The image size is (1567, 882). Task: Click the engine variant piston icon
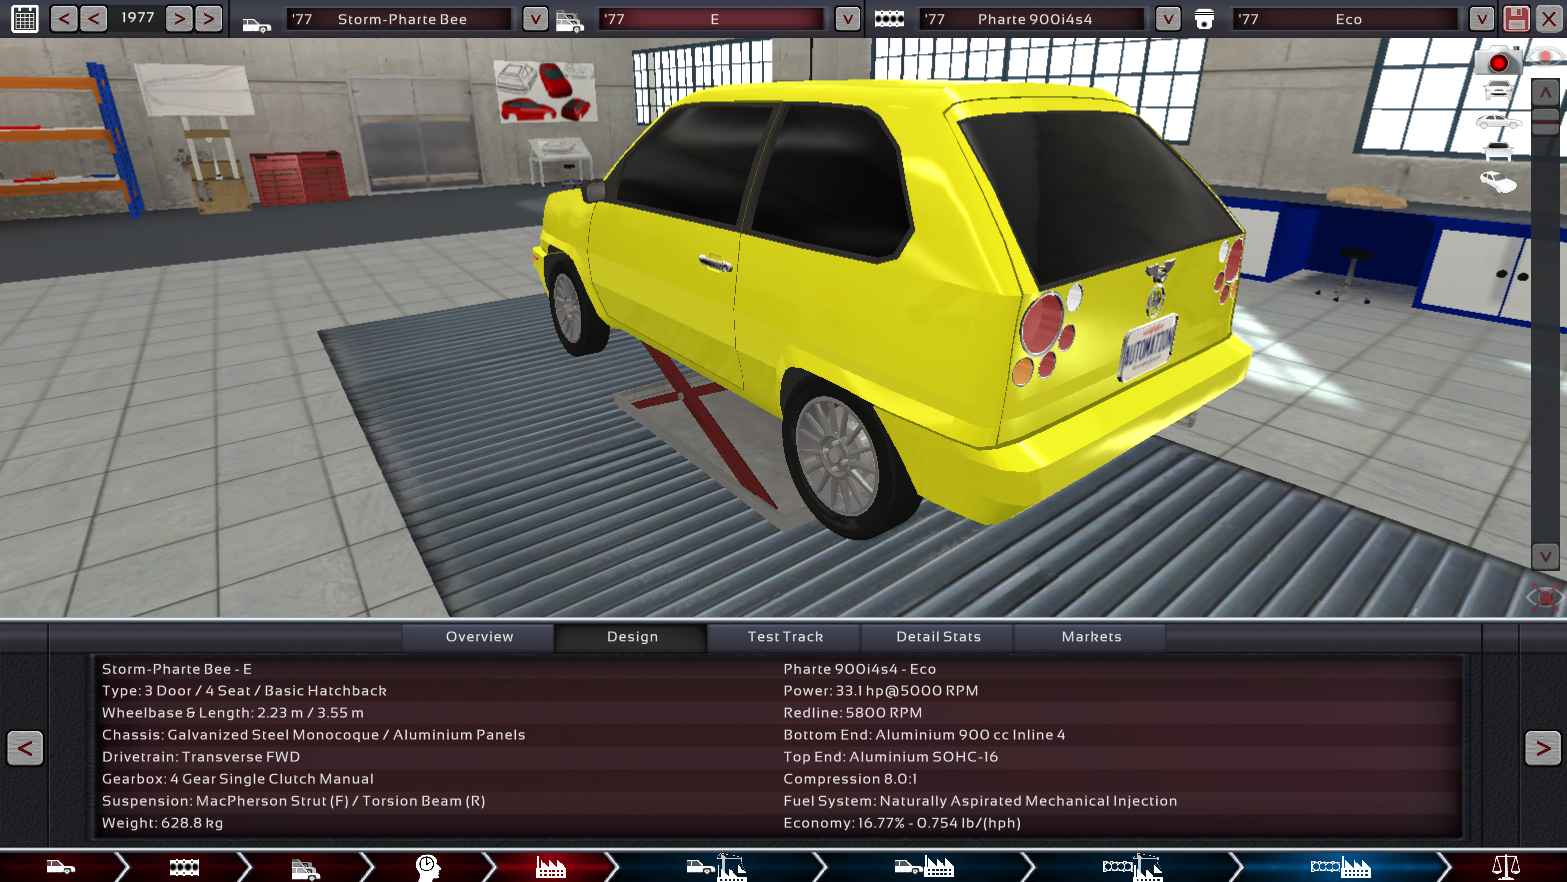pyautogui.click(x=1205, y=20)
